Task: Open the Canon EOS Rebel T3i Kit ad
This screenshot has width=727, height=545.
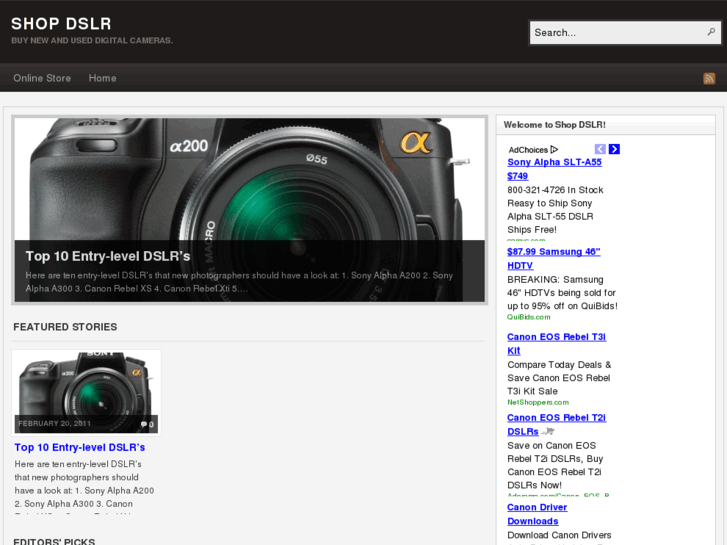Action: (x=556, y=344)
